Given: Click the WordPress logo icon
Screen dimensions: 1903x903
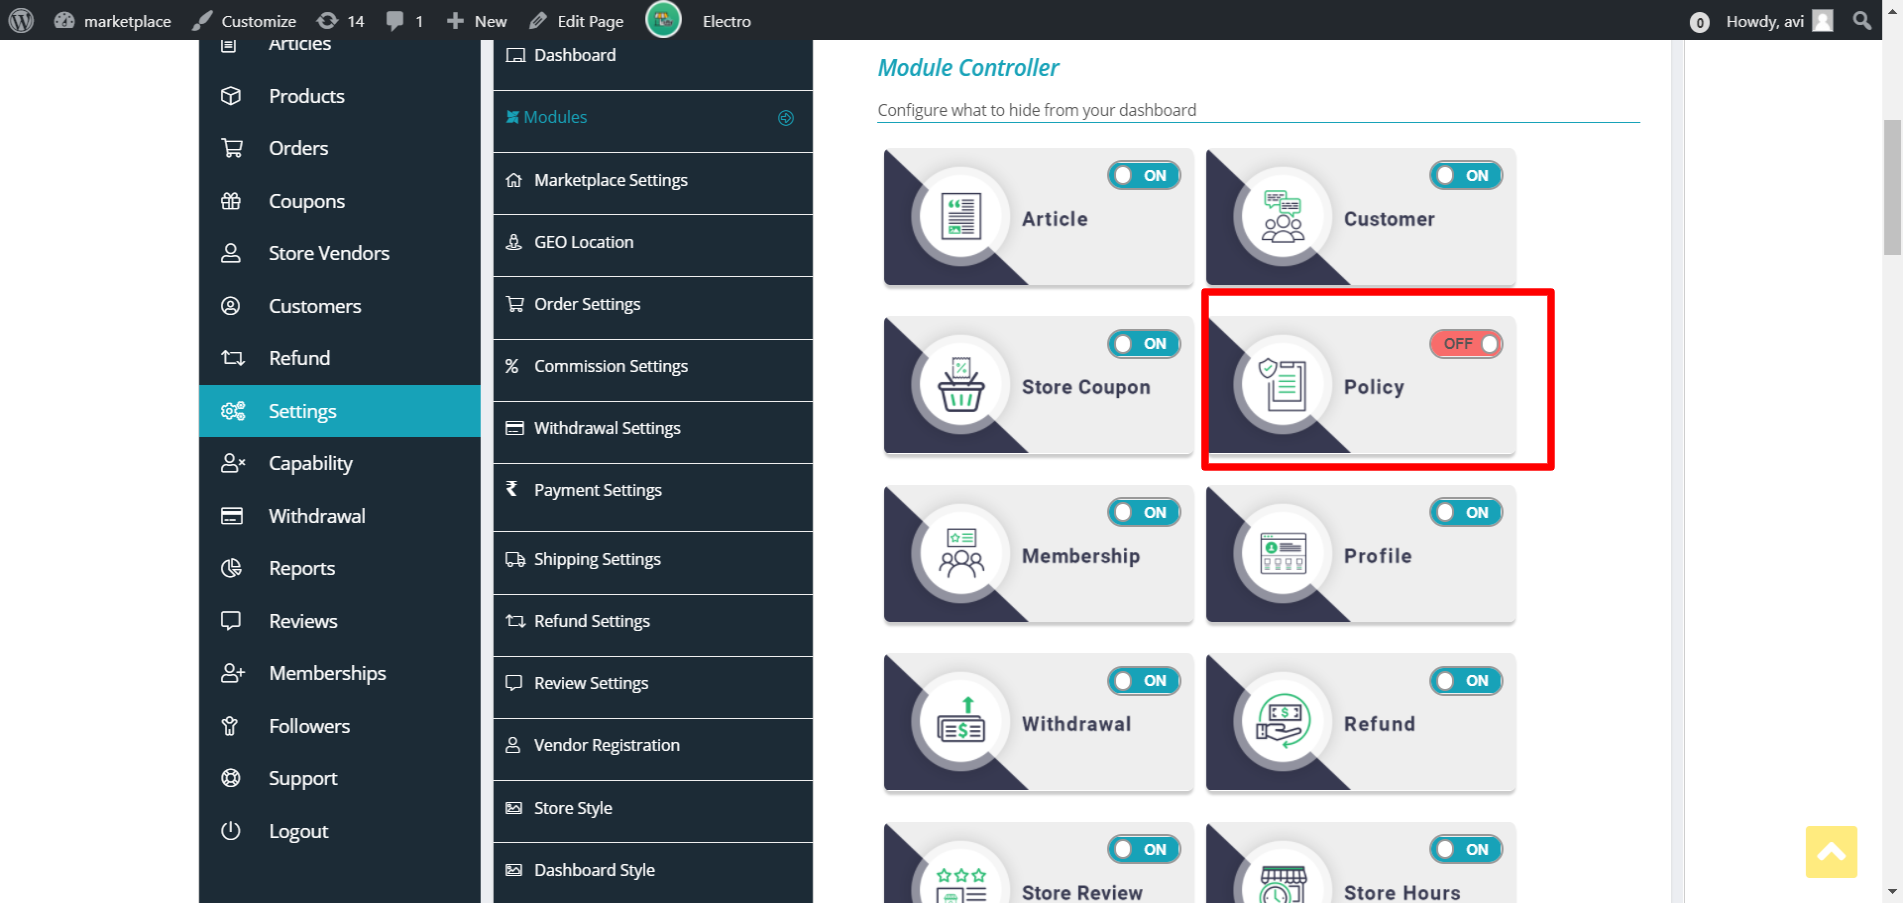Looking at the screenshot, I should tap(21, 20).
